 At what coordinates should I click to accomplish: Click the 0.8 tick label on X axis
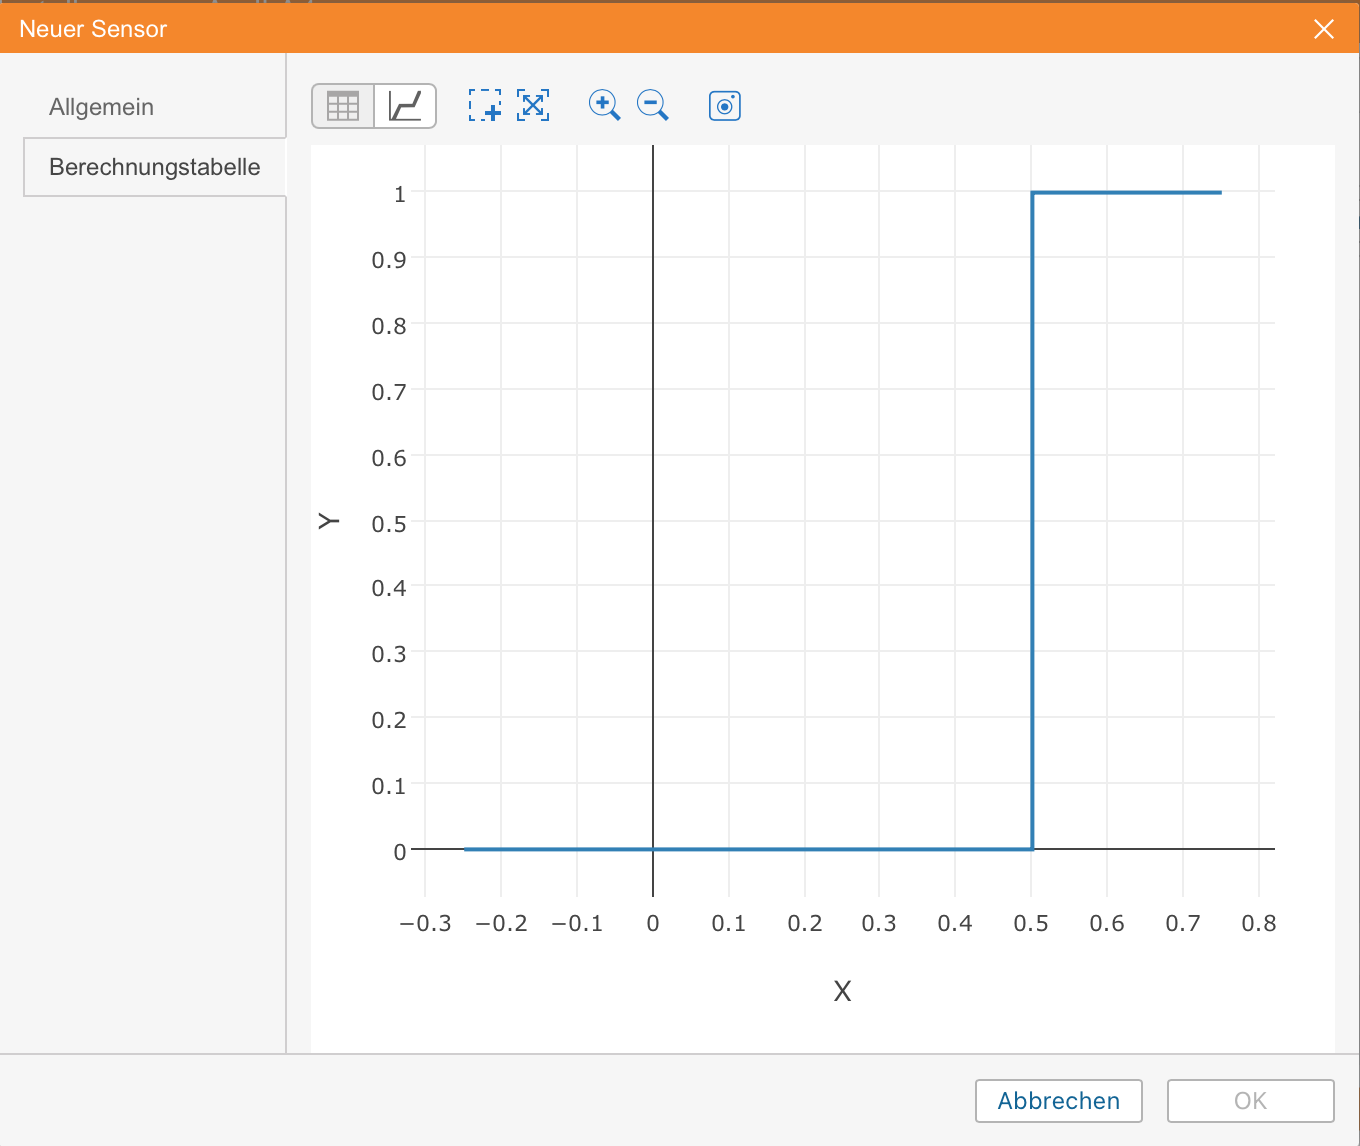pyautogui.click(x=1258, y=924)
